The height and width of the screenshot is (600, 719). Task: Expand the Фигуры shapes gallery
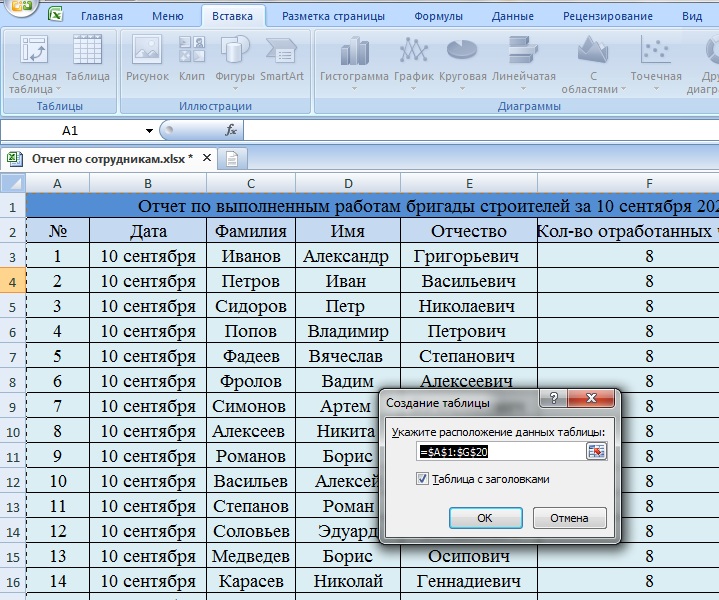coord(235,59)
